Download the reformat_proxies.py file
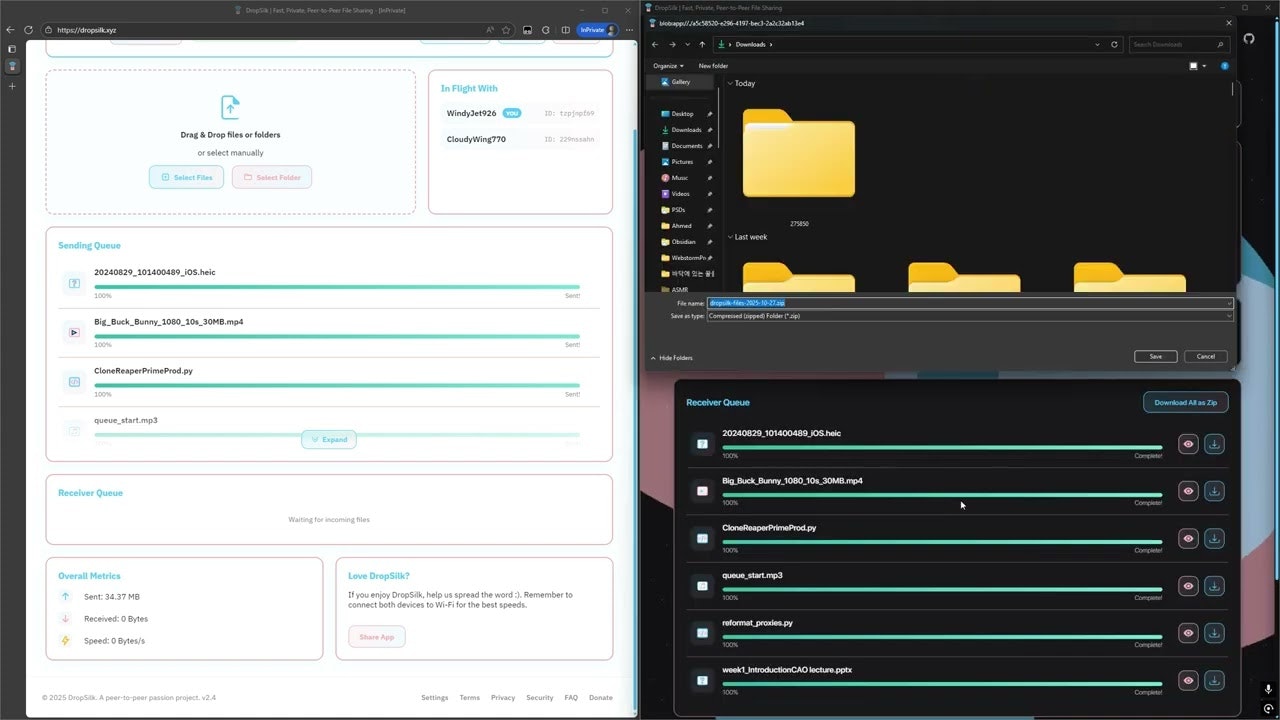Viewport: 1280px width, 720px height. point(1214,633)
